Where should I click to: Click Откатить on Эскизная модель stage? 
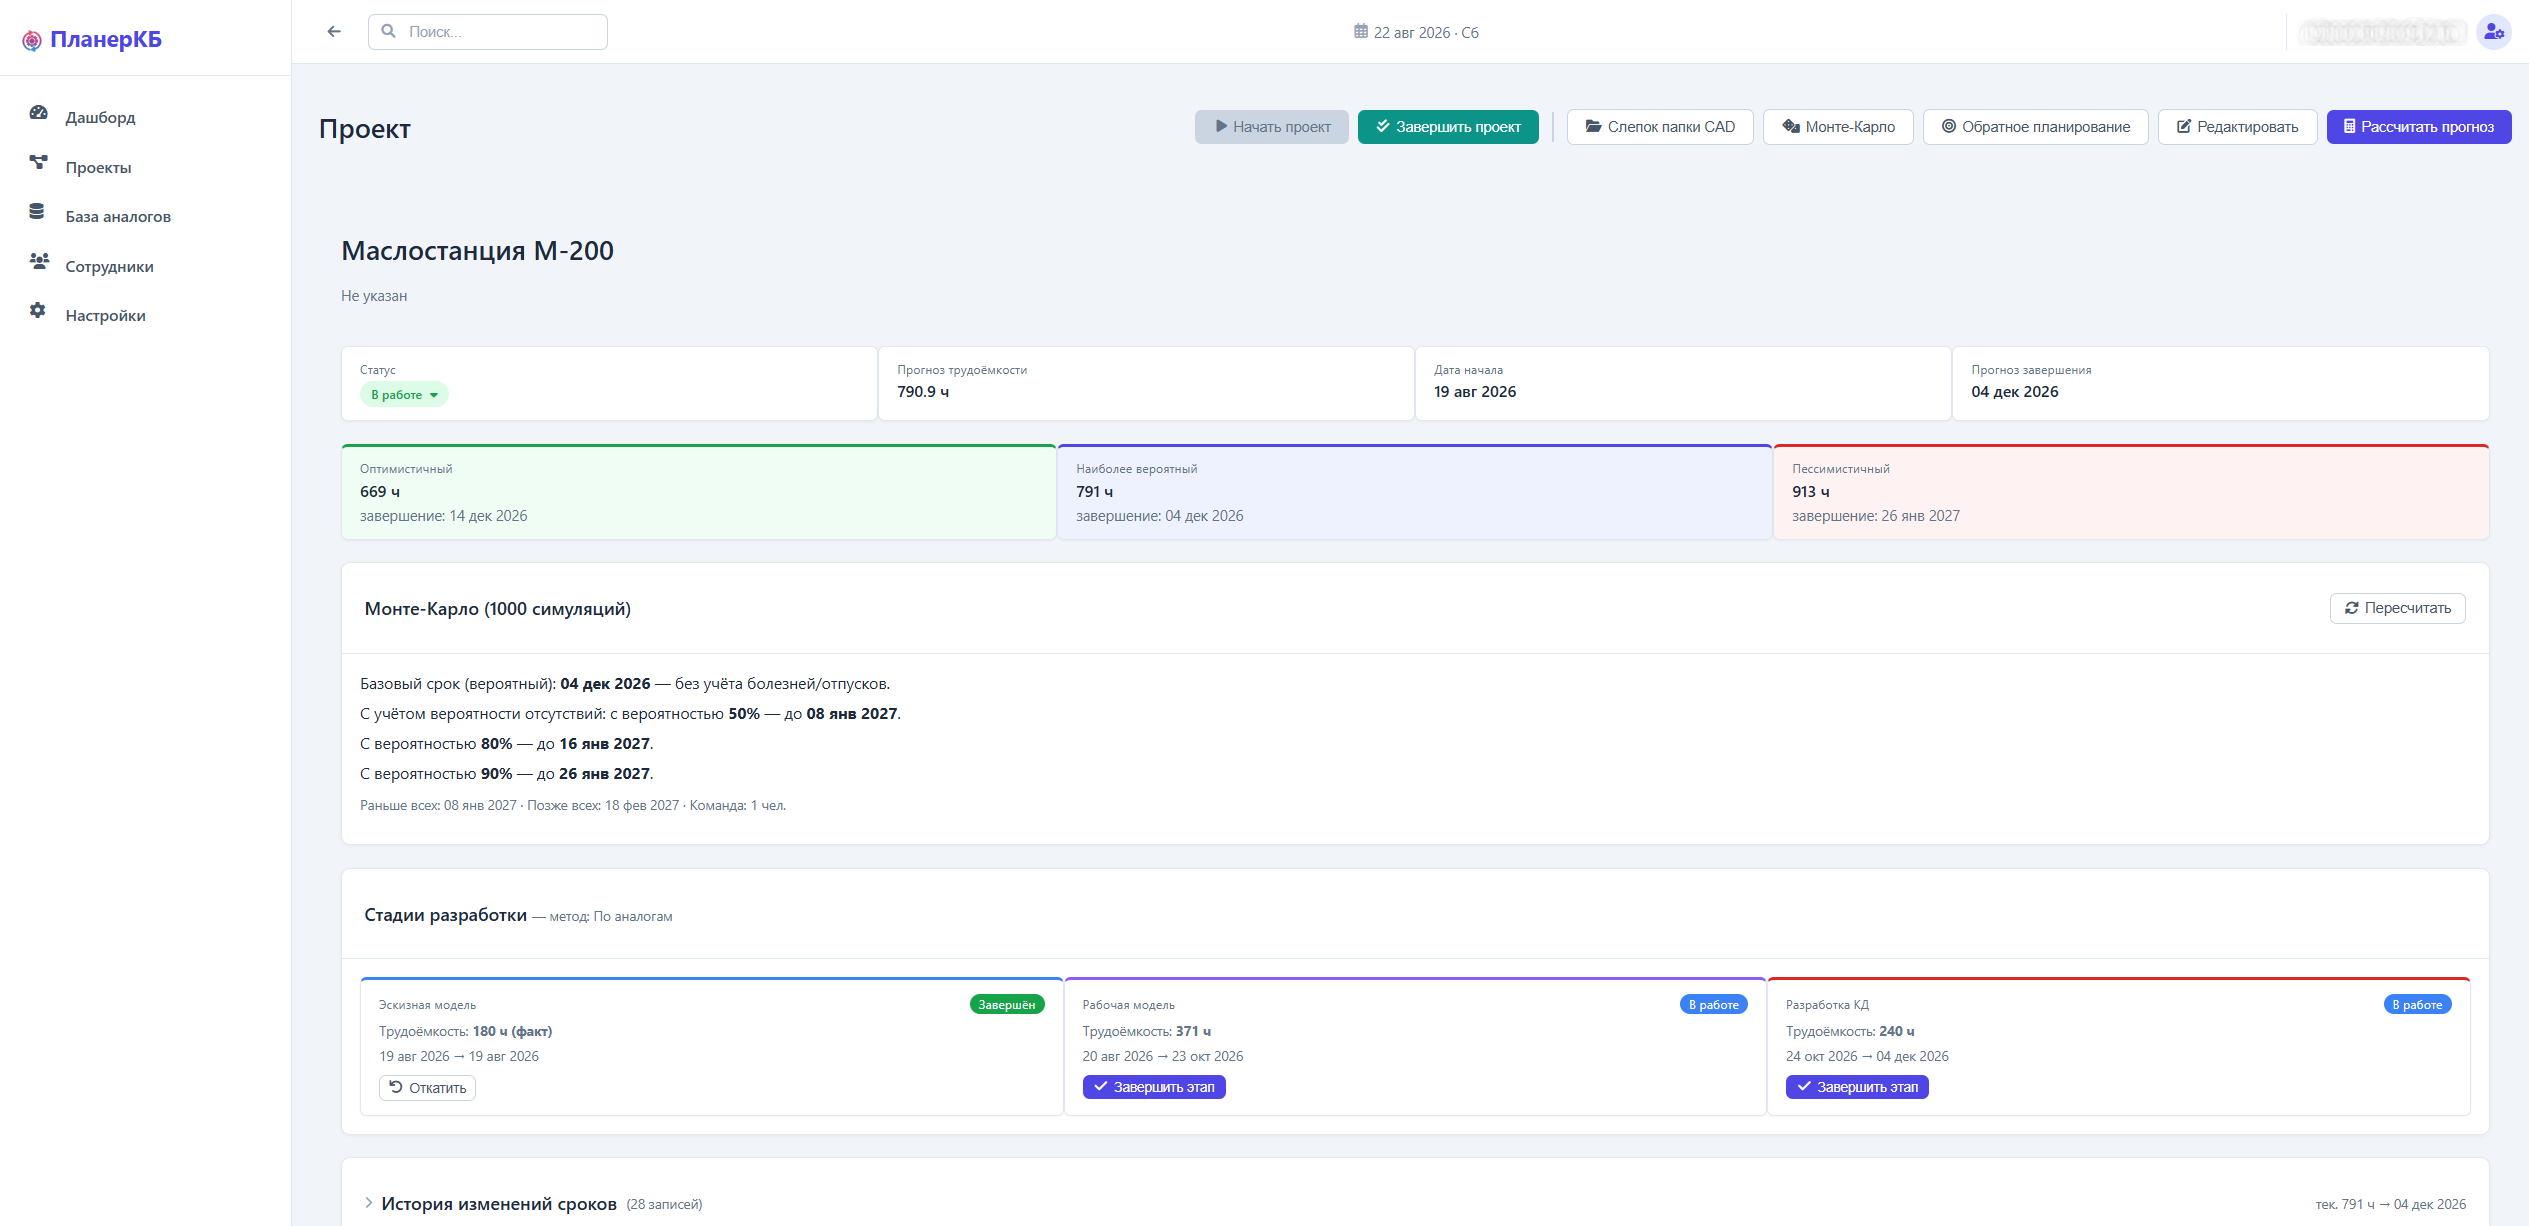[427, 1088]
